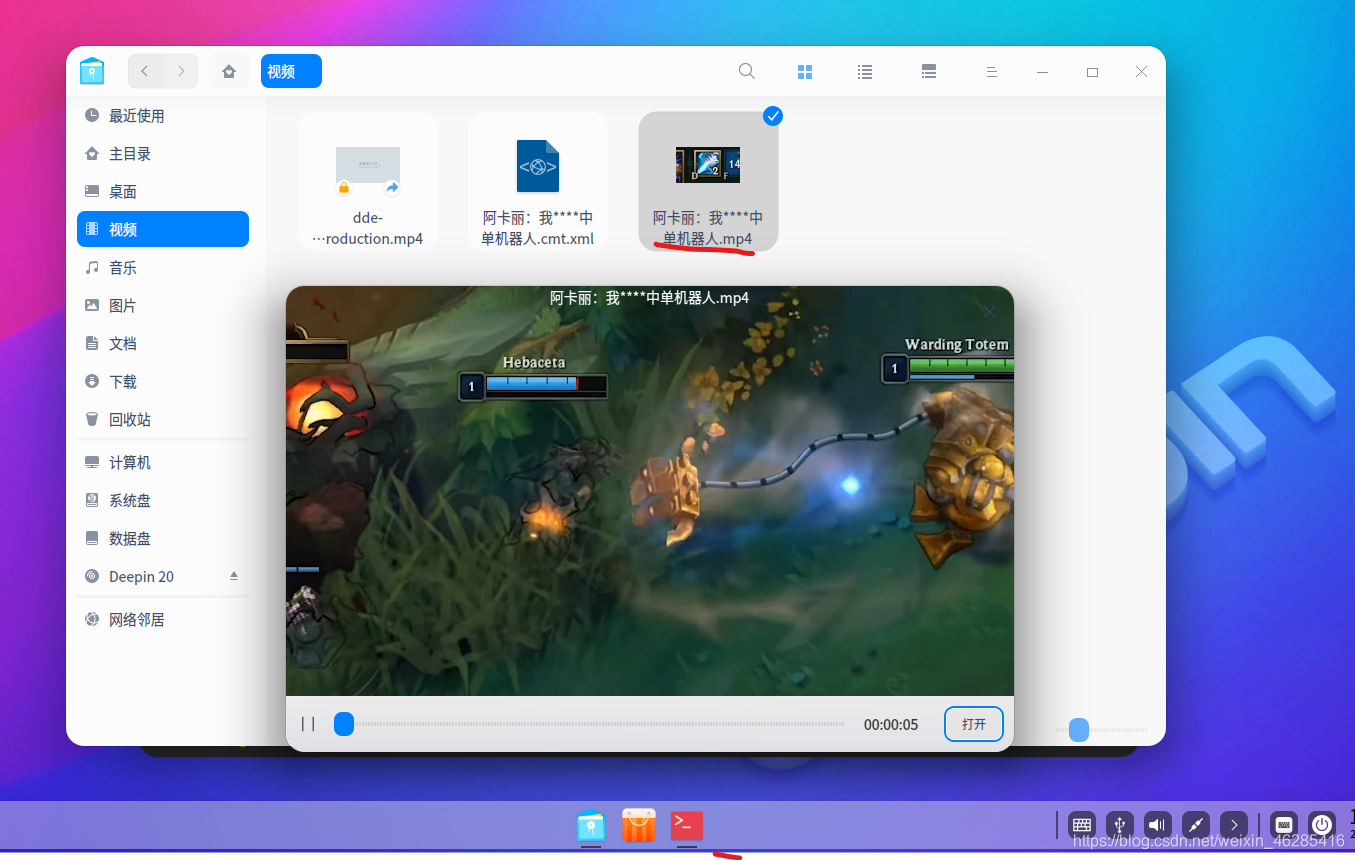
Task: Eject the Deepin 20 disc
Action: [x=234, y=576]
